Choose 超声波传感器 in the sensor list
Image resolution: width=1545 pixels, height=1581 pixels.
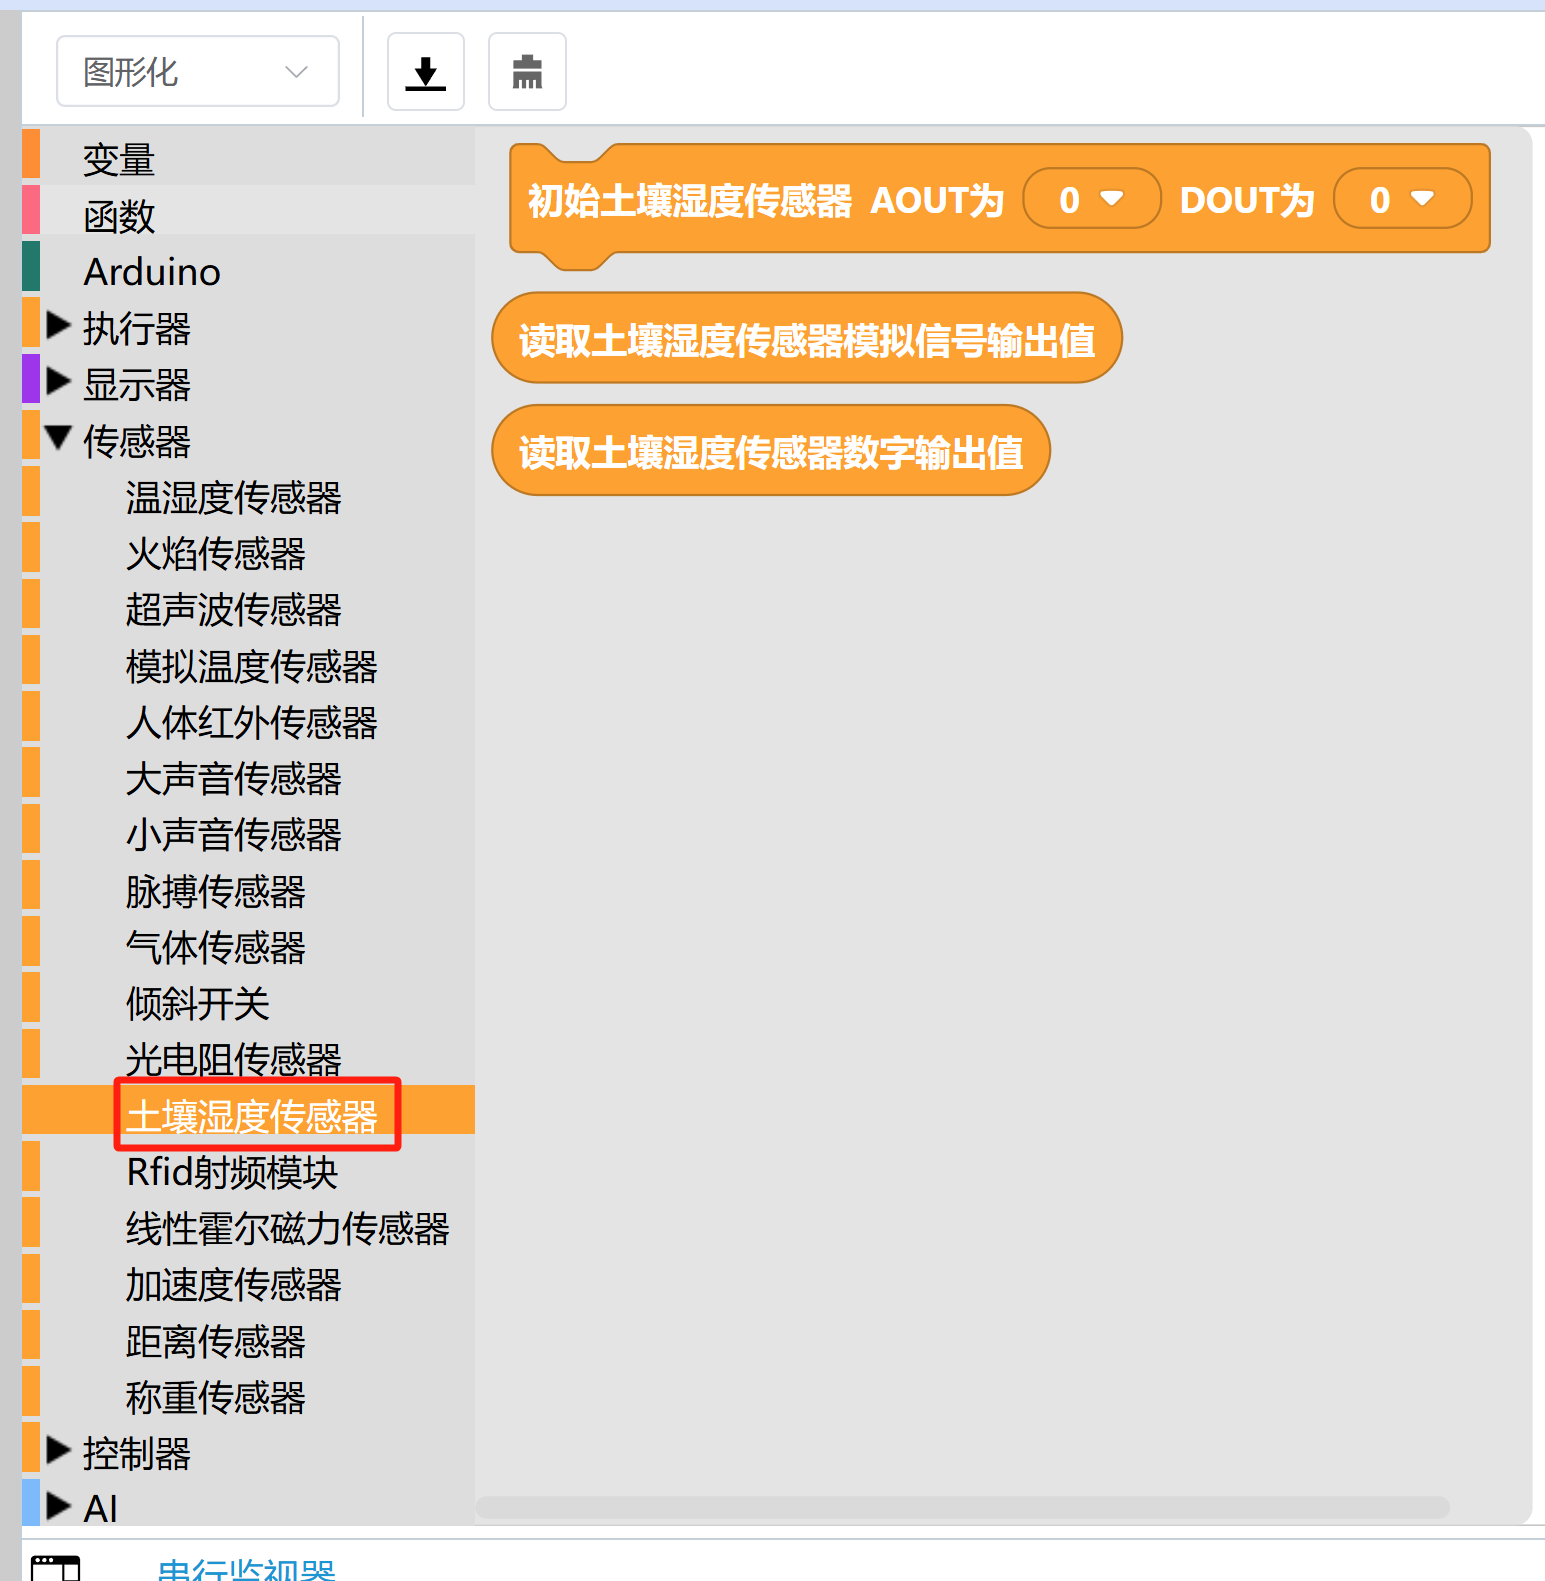click(x=233, y=609)
